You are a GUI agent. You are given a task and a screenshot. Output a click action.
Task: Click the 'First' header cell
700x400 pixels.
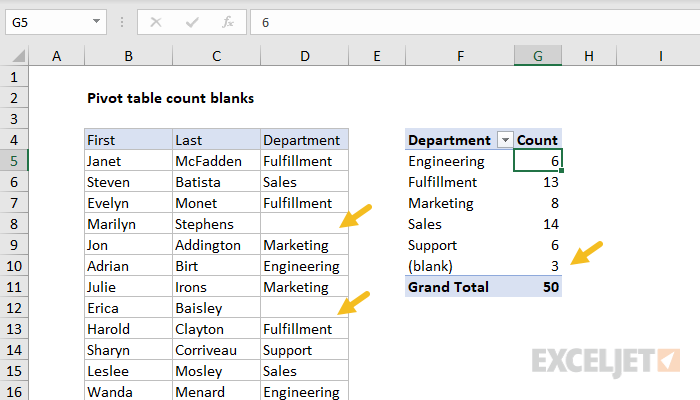pos(128,140)
